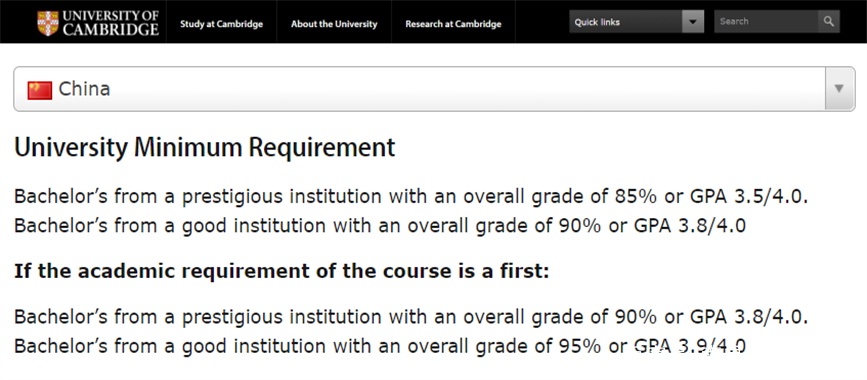The image size is (867, 380).
Task: Open the Quick links arrow button
Action: coord(693,22)
